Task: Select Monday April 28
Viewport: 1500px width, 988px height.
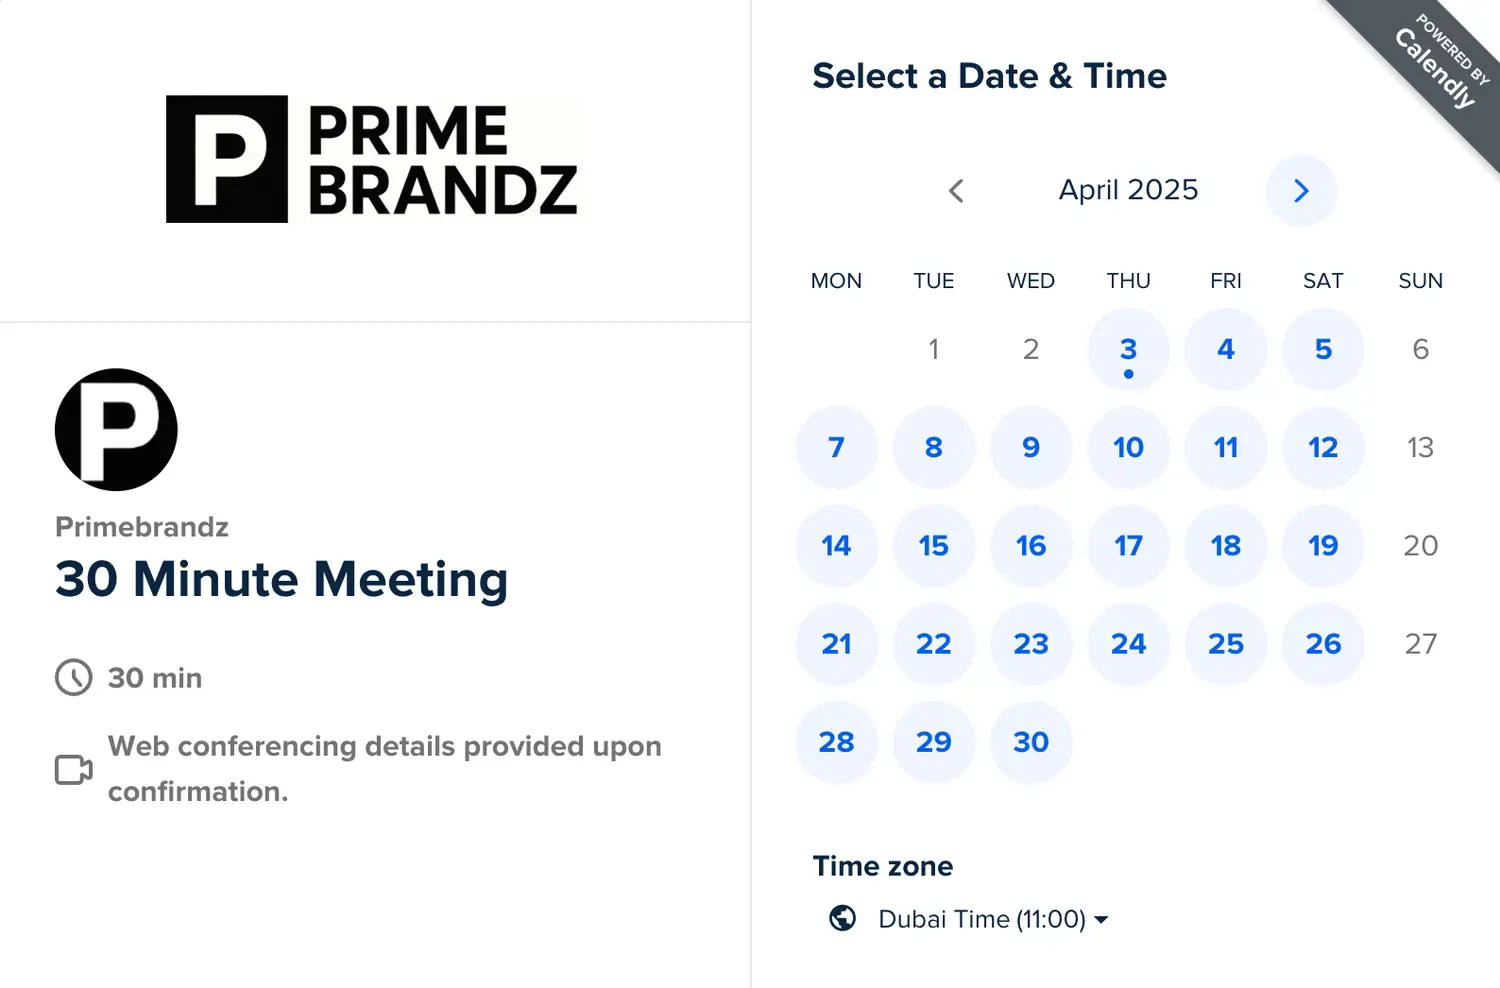Action: click(836, 741)
